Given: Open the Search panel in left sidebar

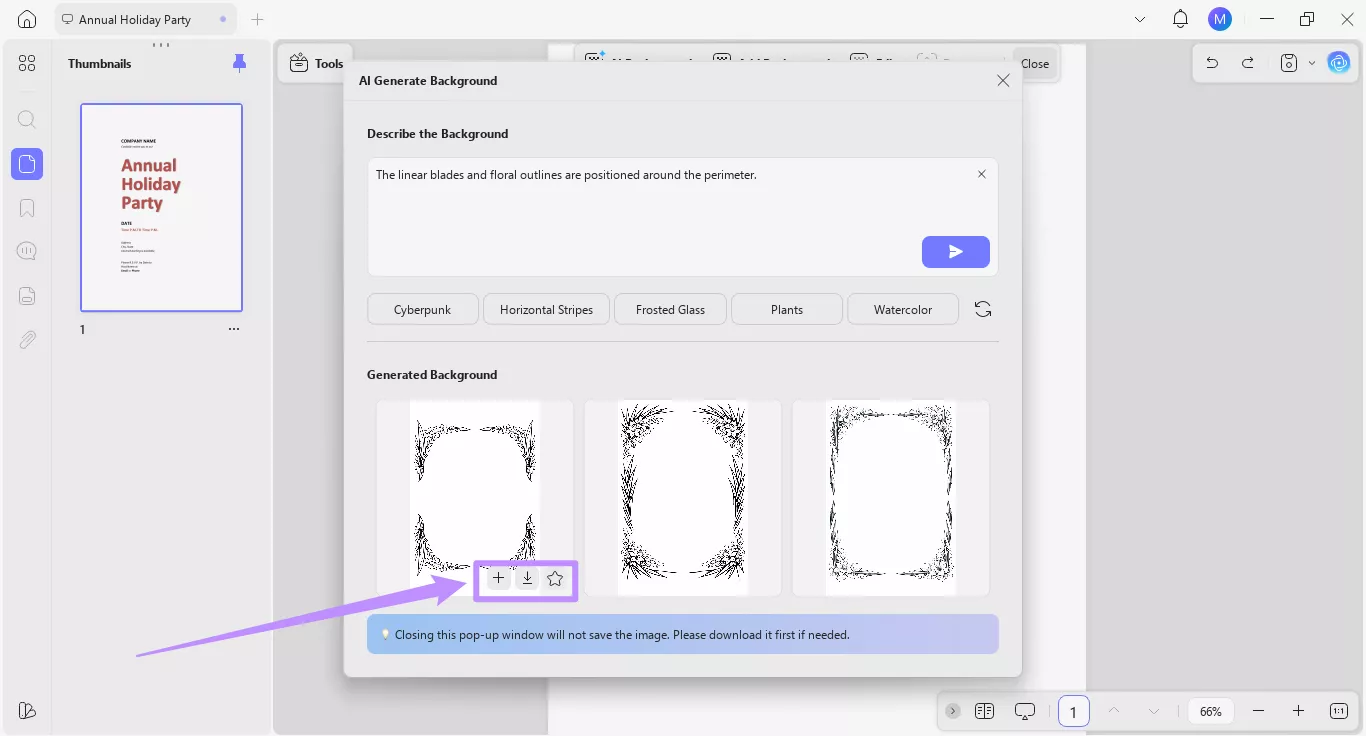Looking at the screenshot, I should pos(27,119).
